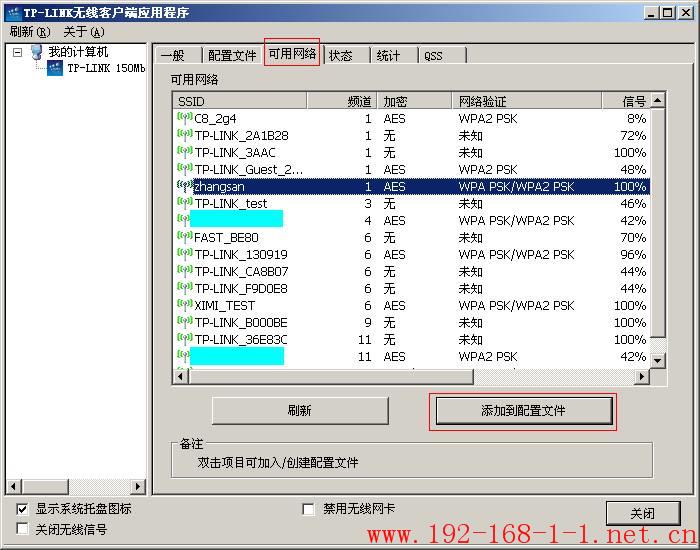
Task: Click the antenna icon beside zhangsan
Action: [x=185, y=186]
